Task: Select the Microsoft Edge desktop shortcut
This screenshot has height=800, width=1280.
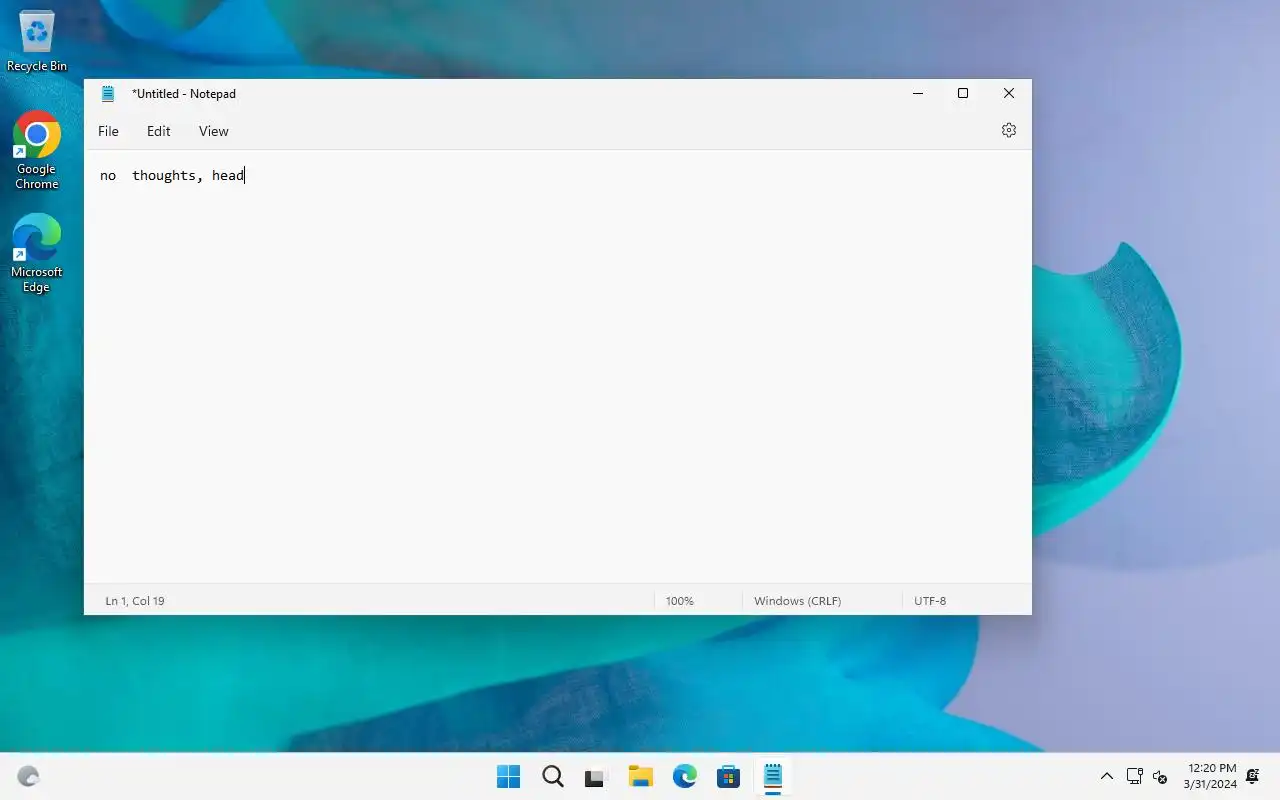Action: 37,254
